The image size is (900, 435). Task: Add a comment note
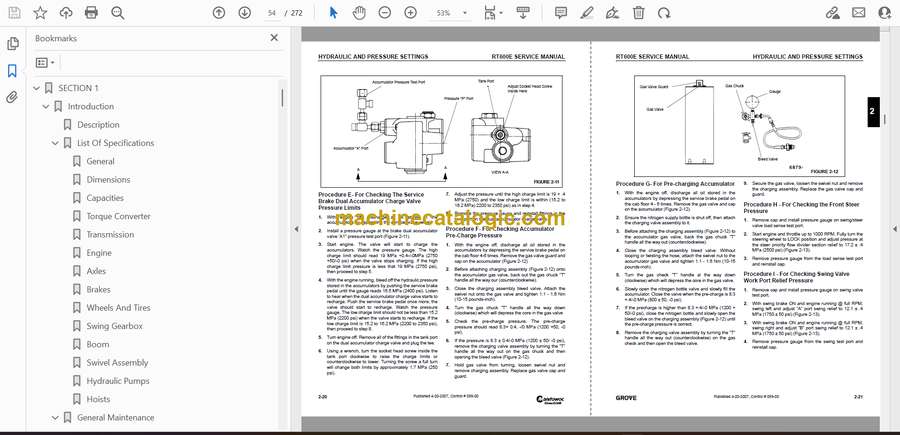click(x=561, y=13)
